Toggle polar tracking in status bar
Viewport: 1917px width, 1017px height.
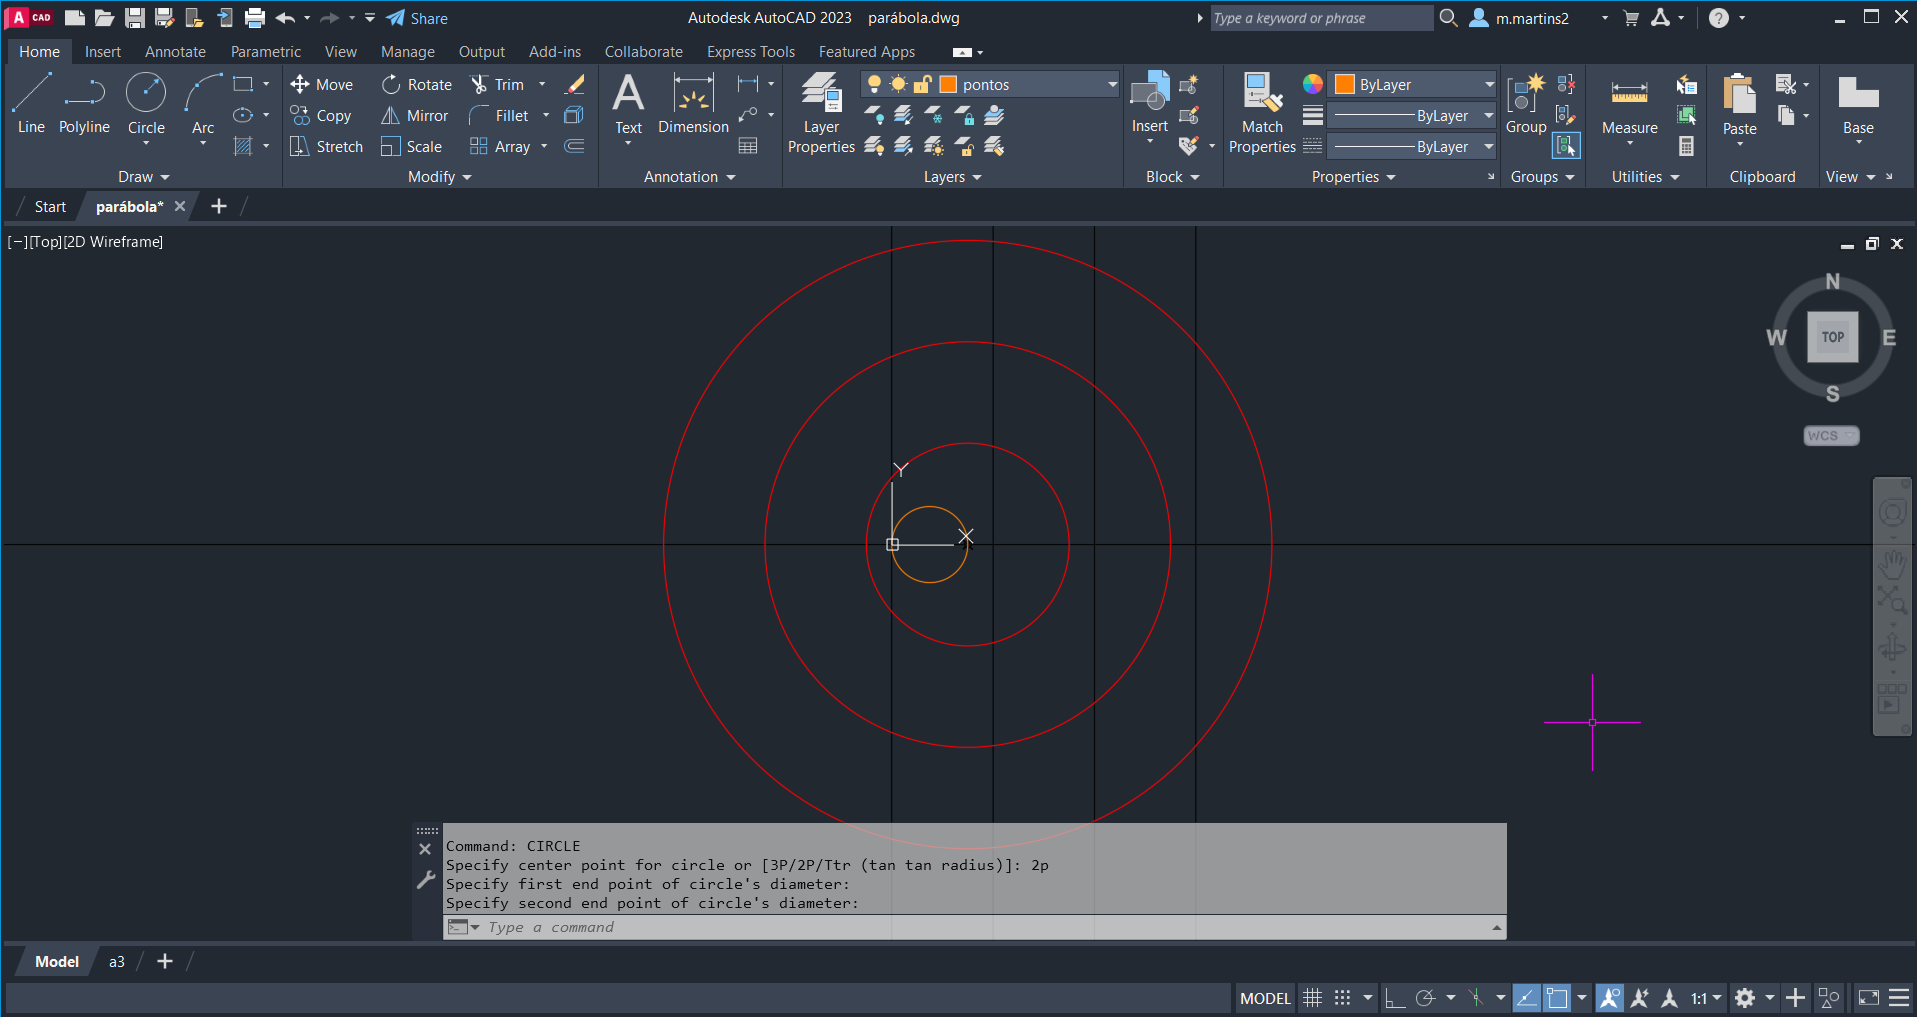click(1426, 998)
